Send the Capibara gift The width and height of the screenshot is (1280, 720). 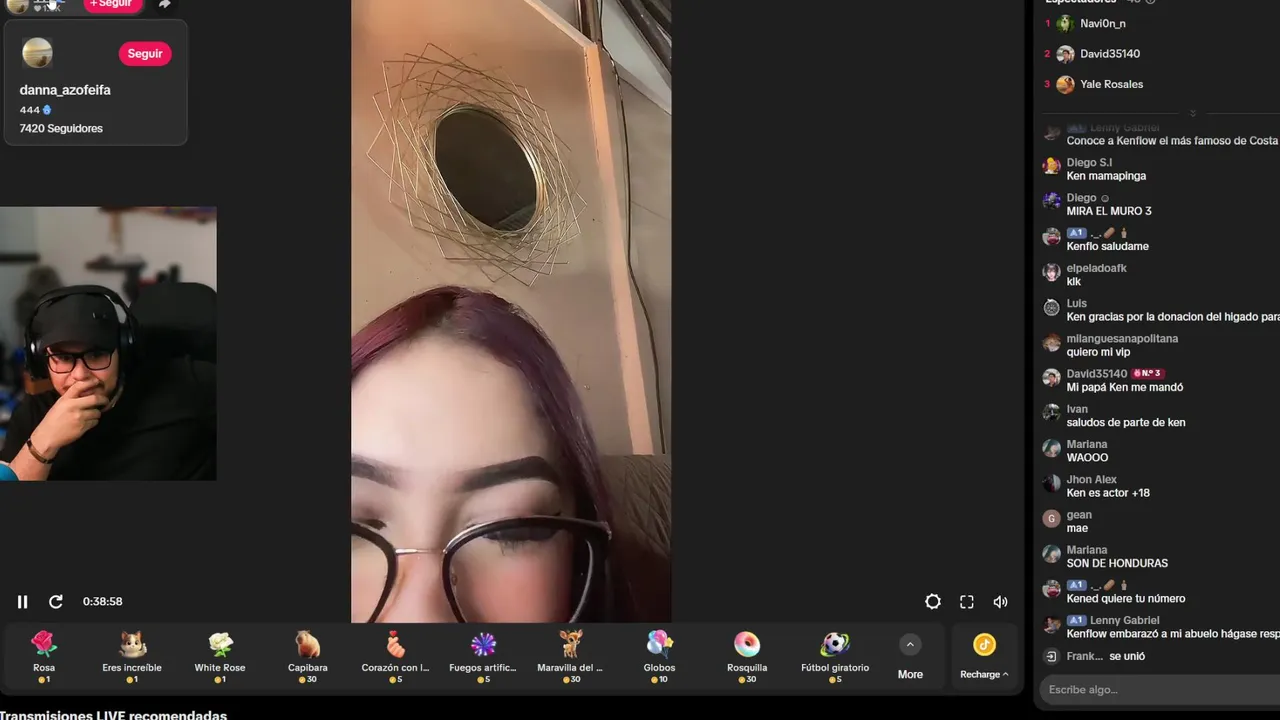[x=308, y=657]
